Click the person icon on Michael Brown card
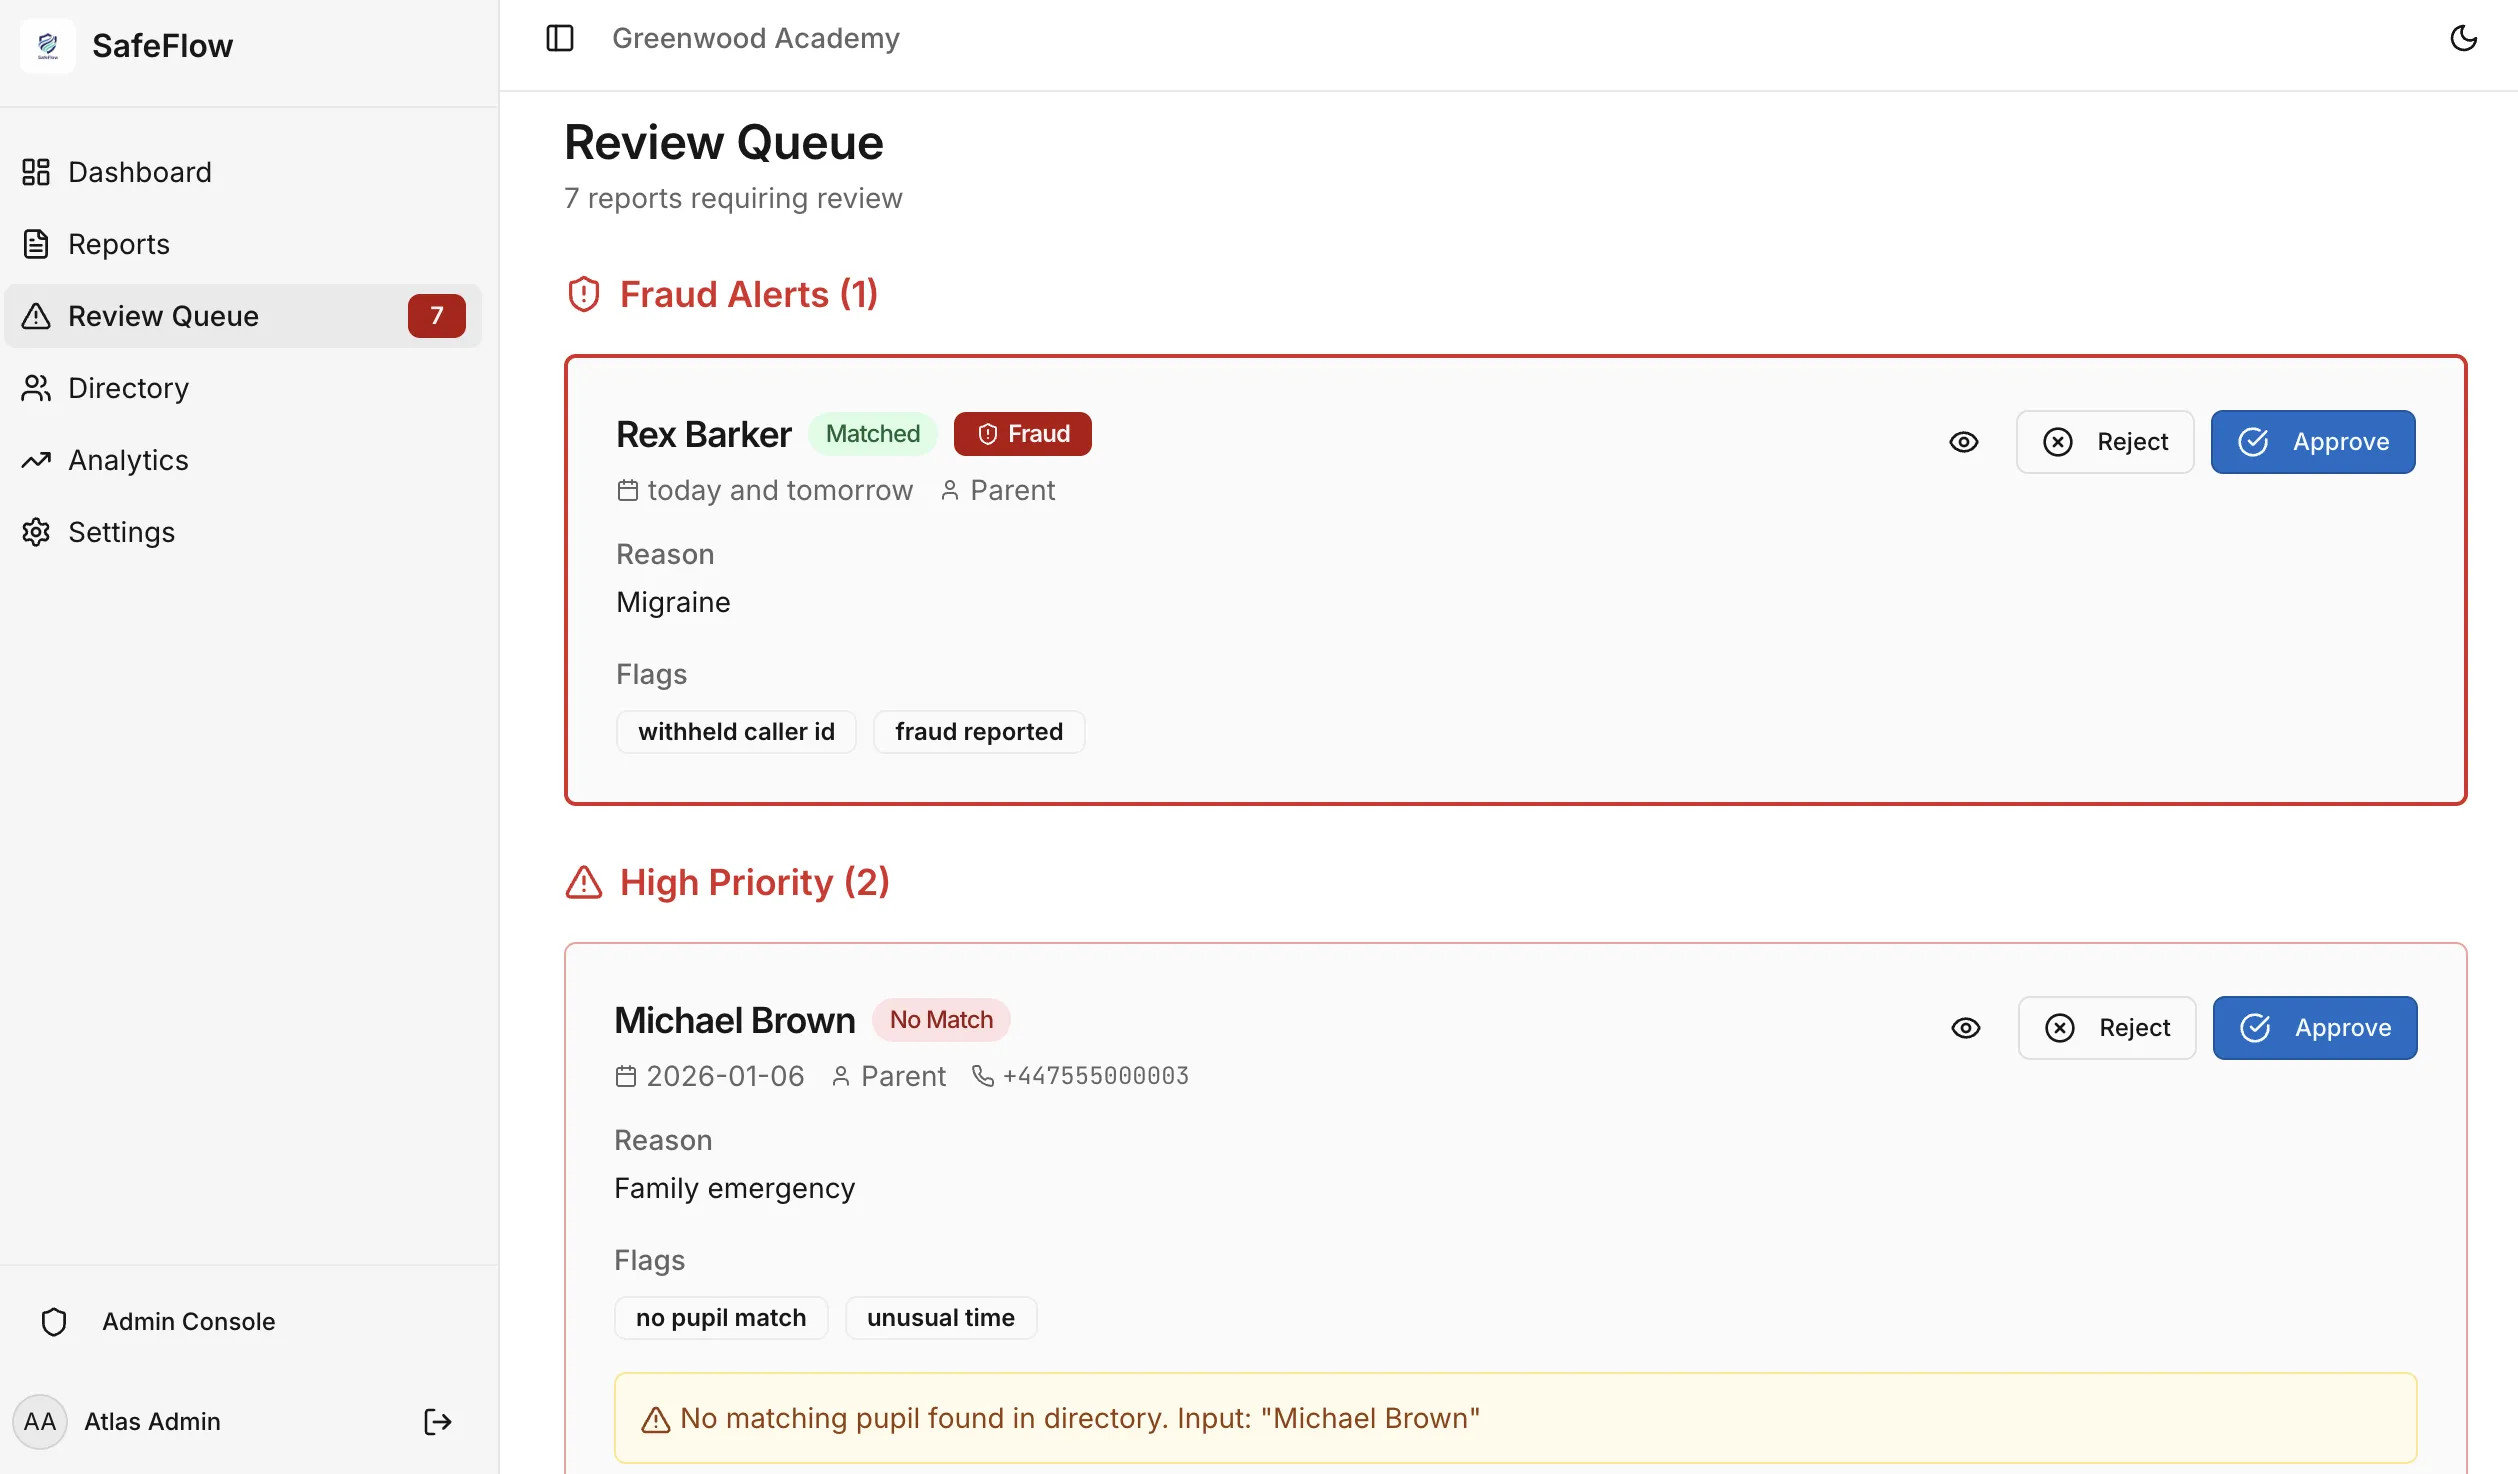Viewport: 2518px width, 1474px height. point(841,1077)
